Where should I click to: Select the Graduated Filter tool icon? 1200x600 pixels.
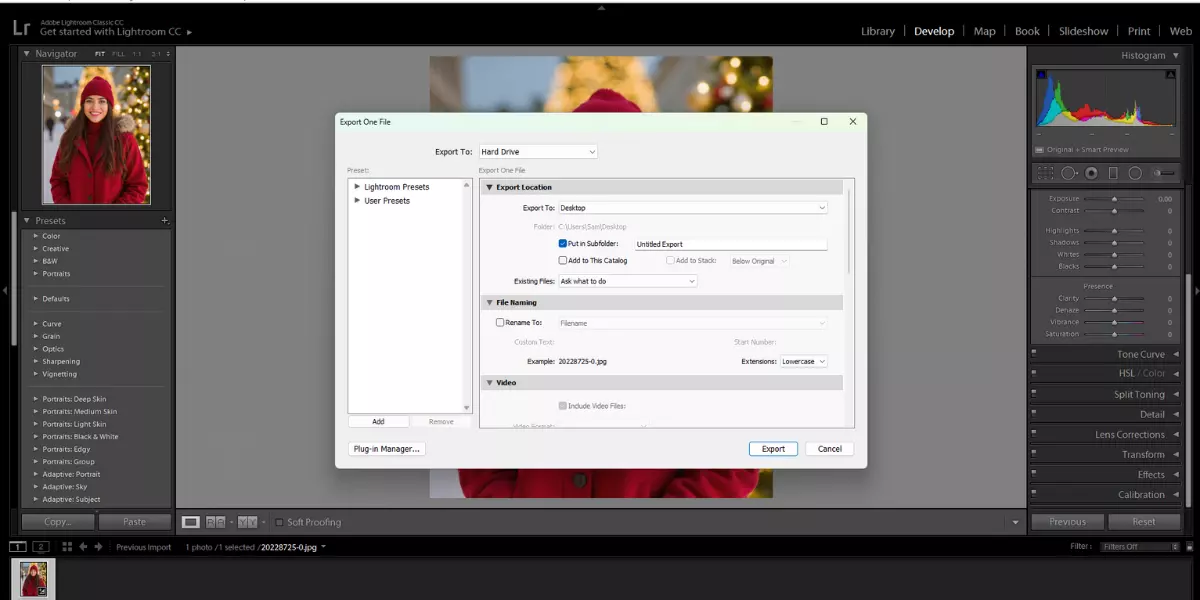tap(1113, 173)
